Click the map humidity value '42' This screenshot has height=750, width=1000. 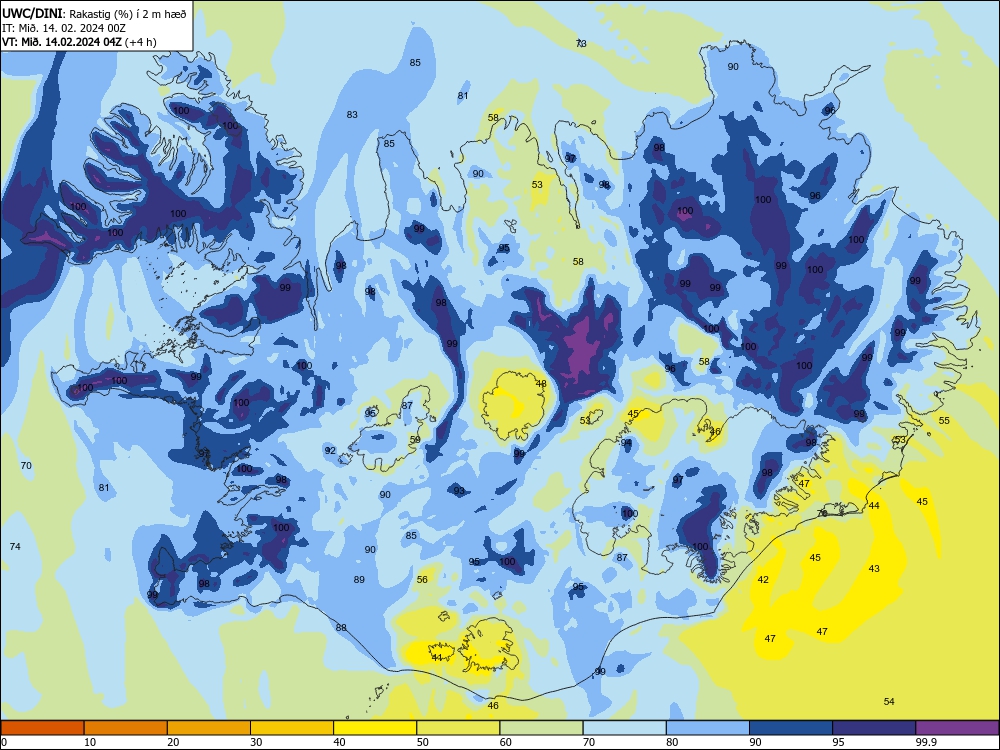[763, 580]
